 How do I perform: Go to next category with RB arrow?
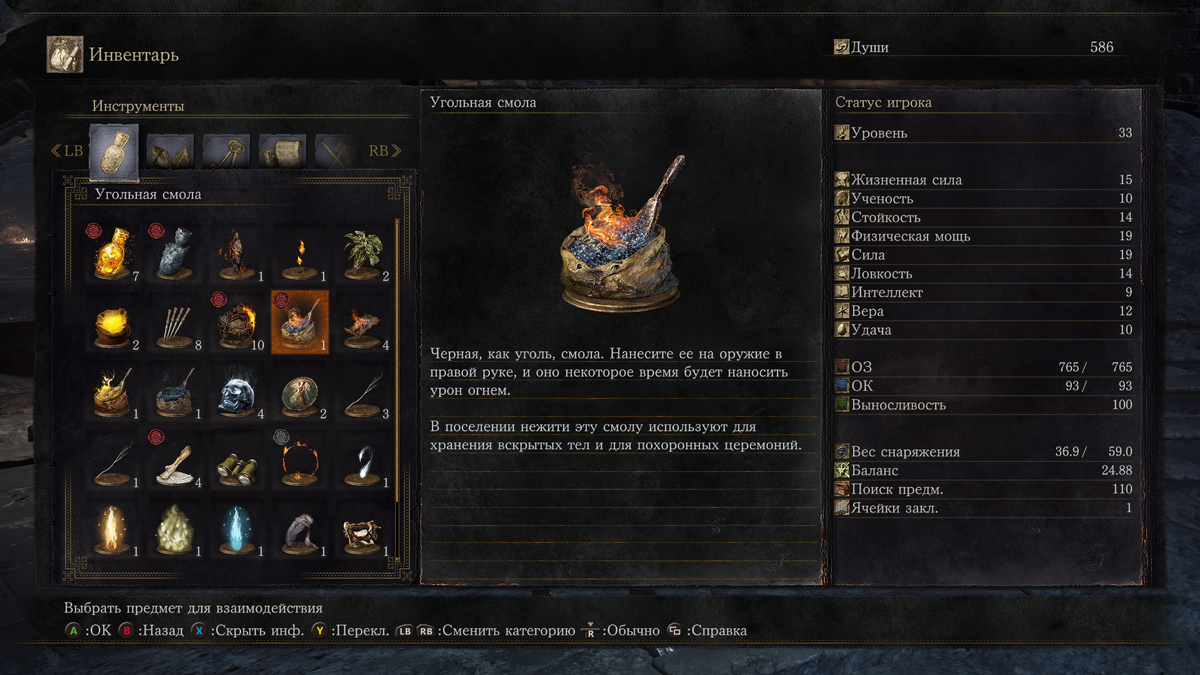(x=385, y=151)
